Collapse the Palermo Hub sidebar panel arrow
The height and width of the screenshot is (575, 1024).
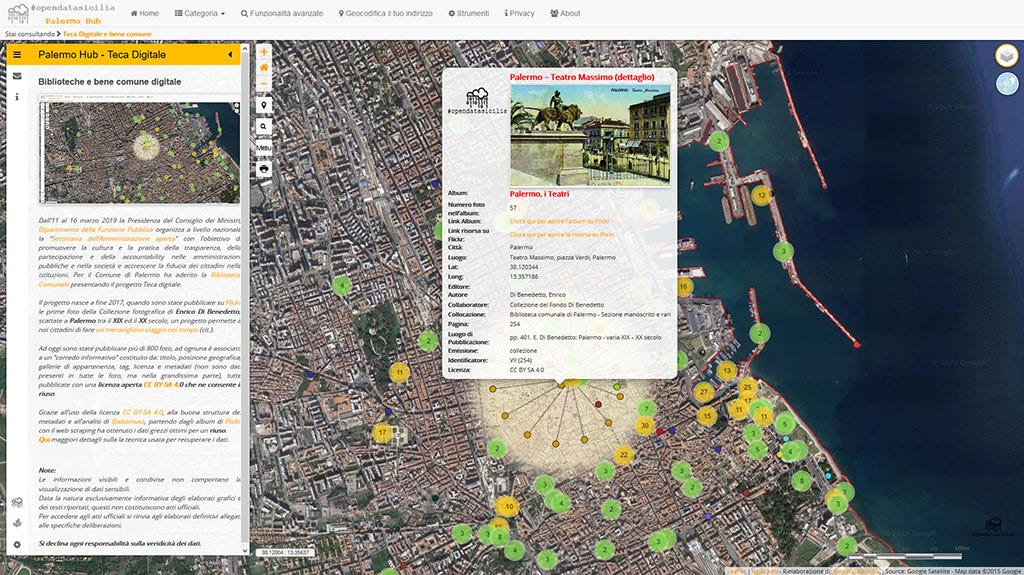coord(230,55)
